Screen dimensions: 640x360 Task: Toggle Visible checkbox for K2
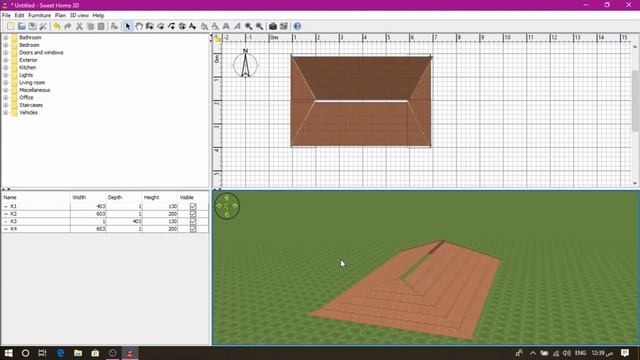point(193,214)
